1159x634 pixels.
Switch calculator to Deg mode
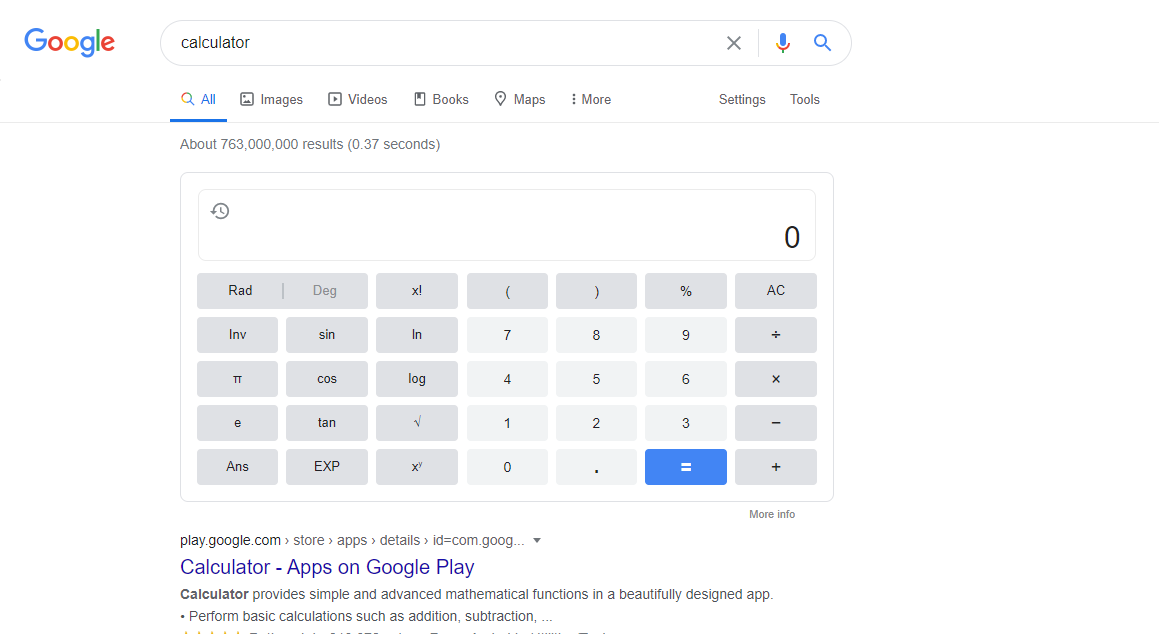click(325, 291)
